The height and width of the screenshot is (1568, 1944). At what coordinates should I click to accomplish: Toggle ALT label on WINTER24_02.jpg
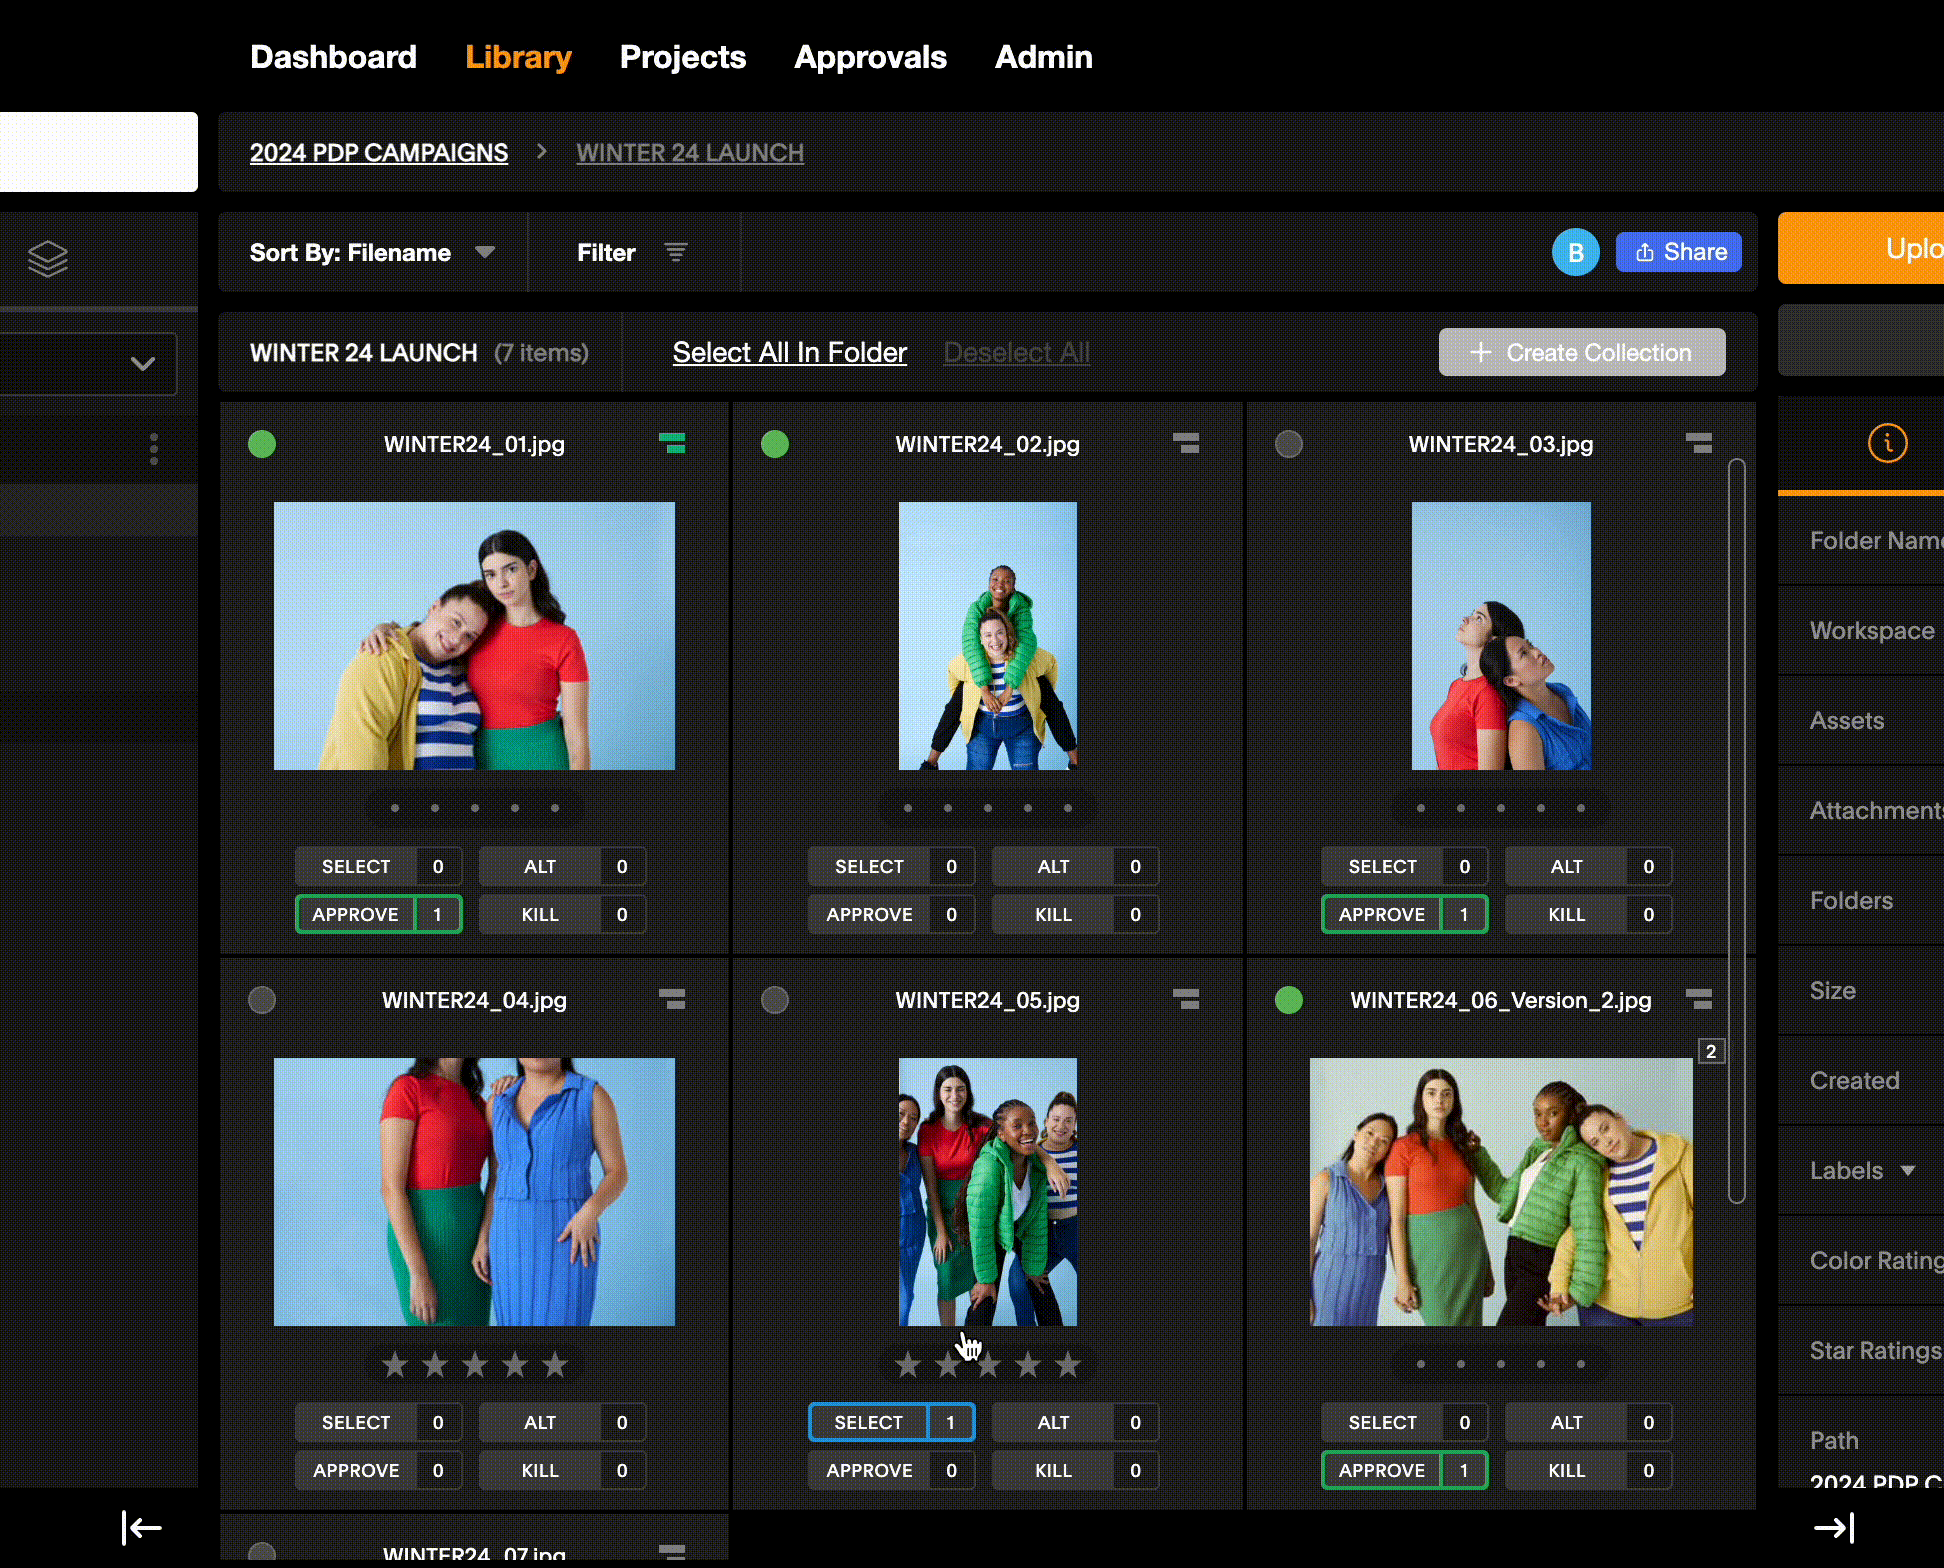[1075, 866]
